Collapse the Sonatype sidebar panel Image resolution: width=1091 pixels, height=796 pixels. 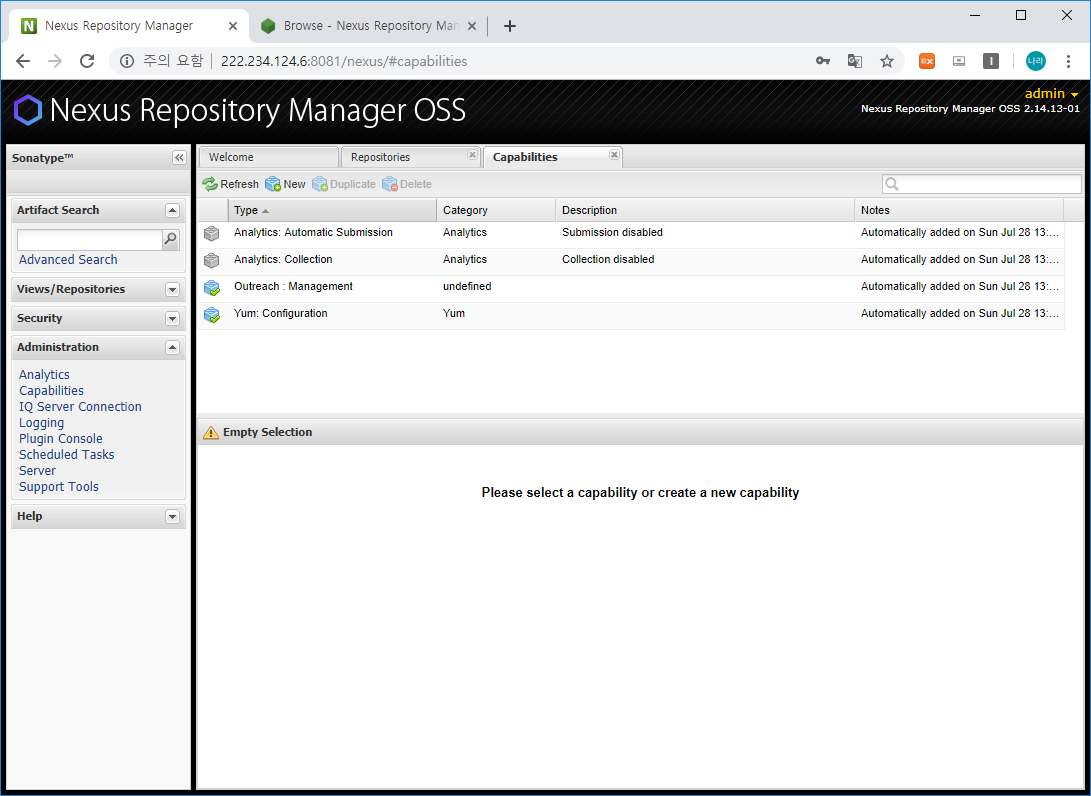pyautogui.click(x=180, y=158)
